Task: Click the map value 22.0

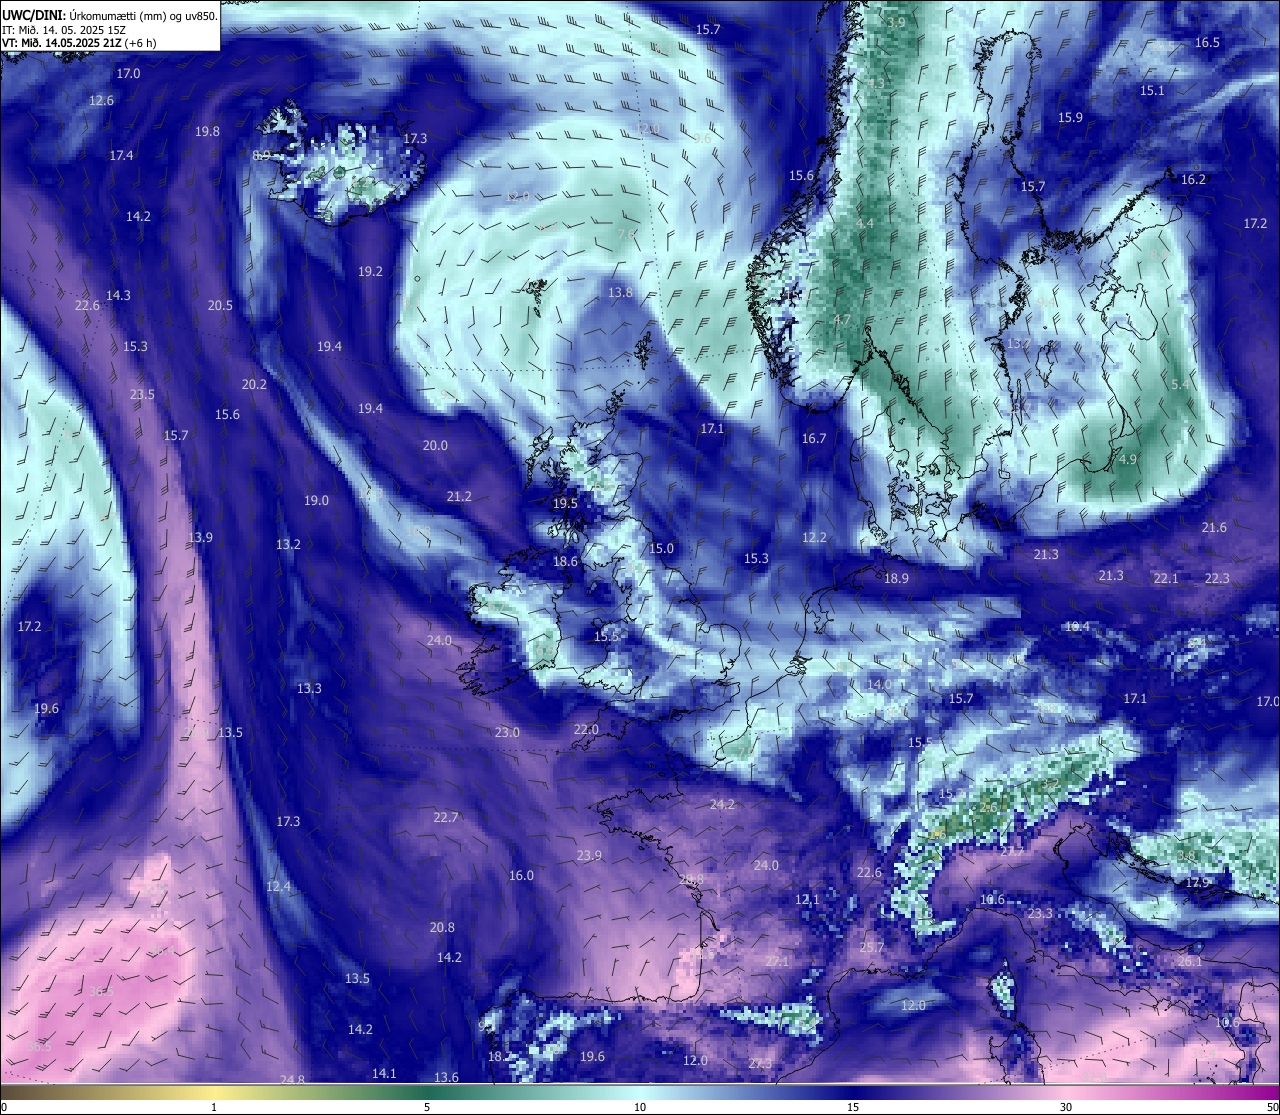Action: [x=586, y=729]
